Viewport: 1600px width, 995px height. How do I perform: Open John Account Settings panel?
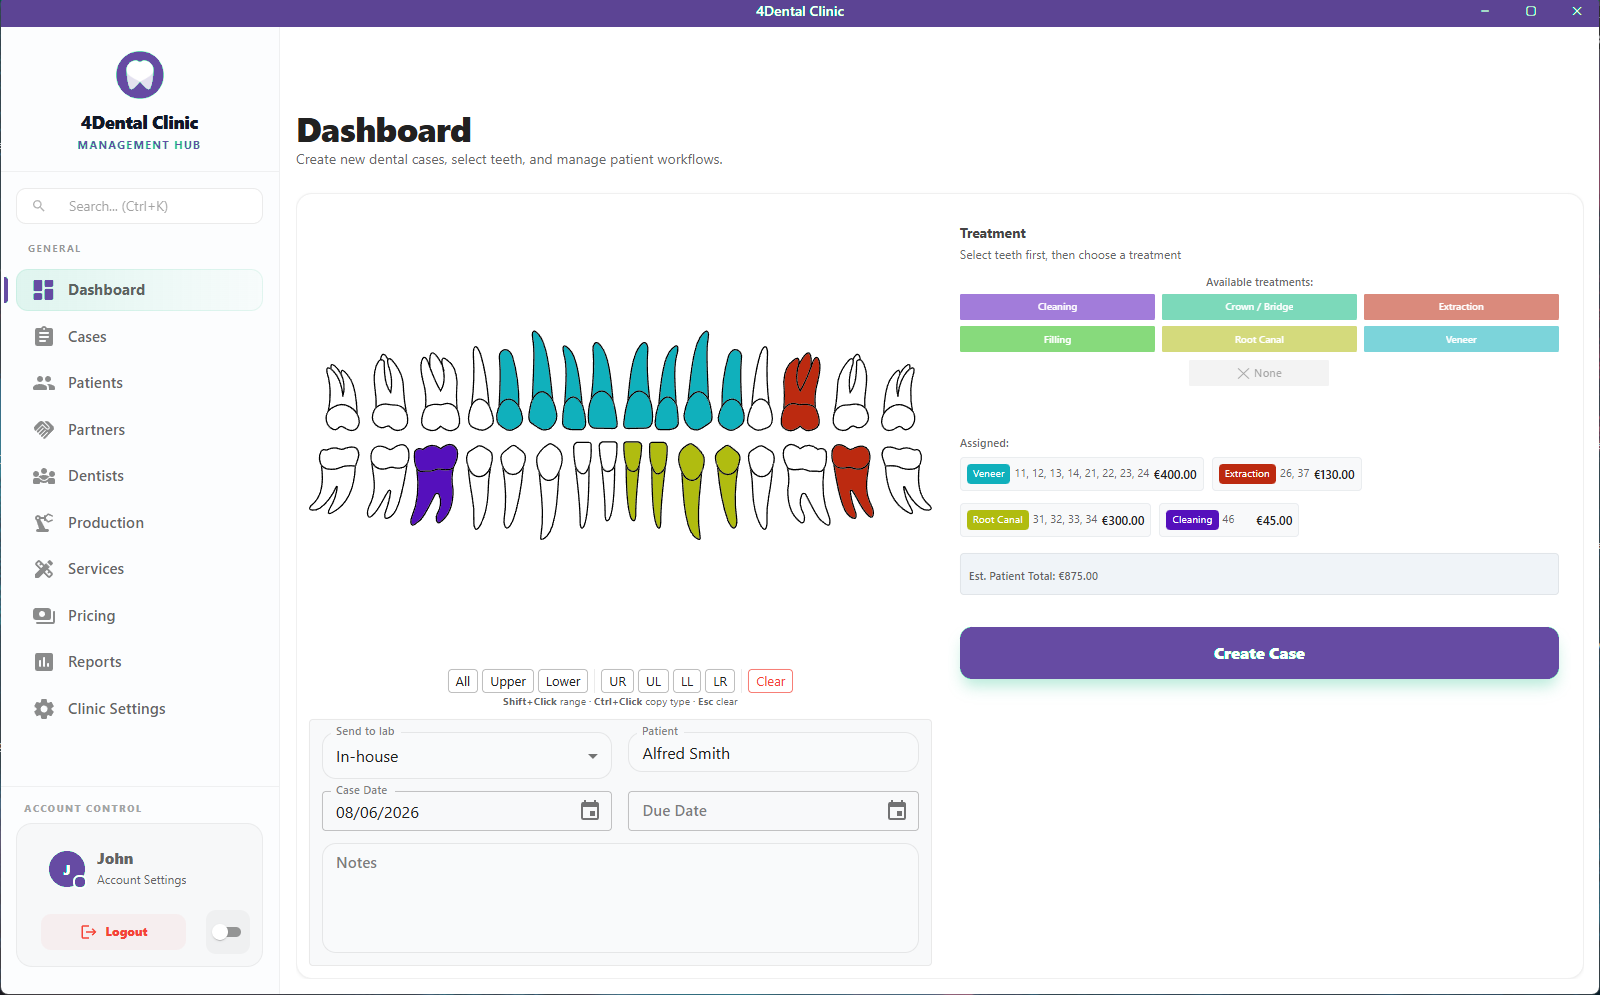pyautogui.click(x=139, y=869)
